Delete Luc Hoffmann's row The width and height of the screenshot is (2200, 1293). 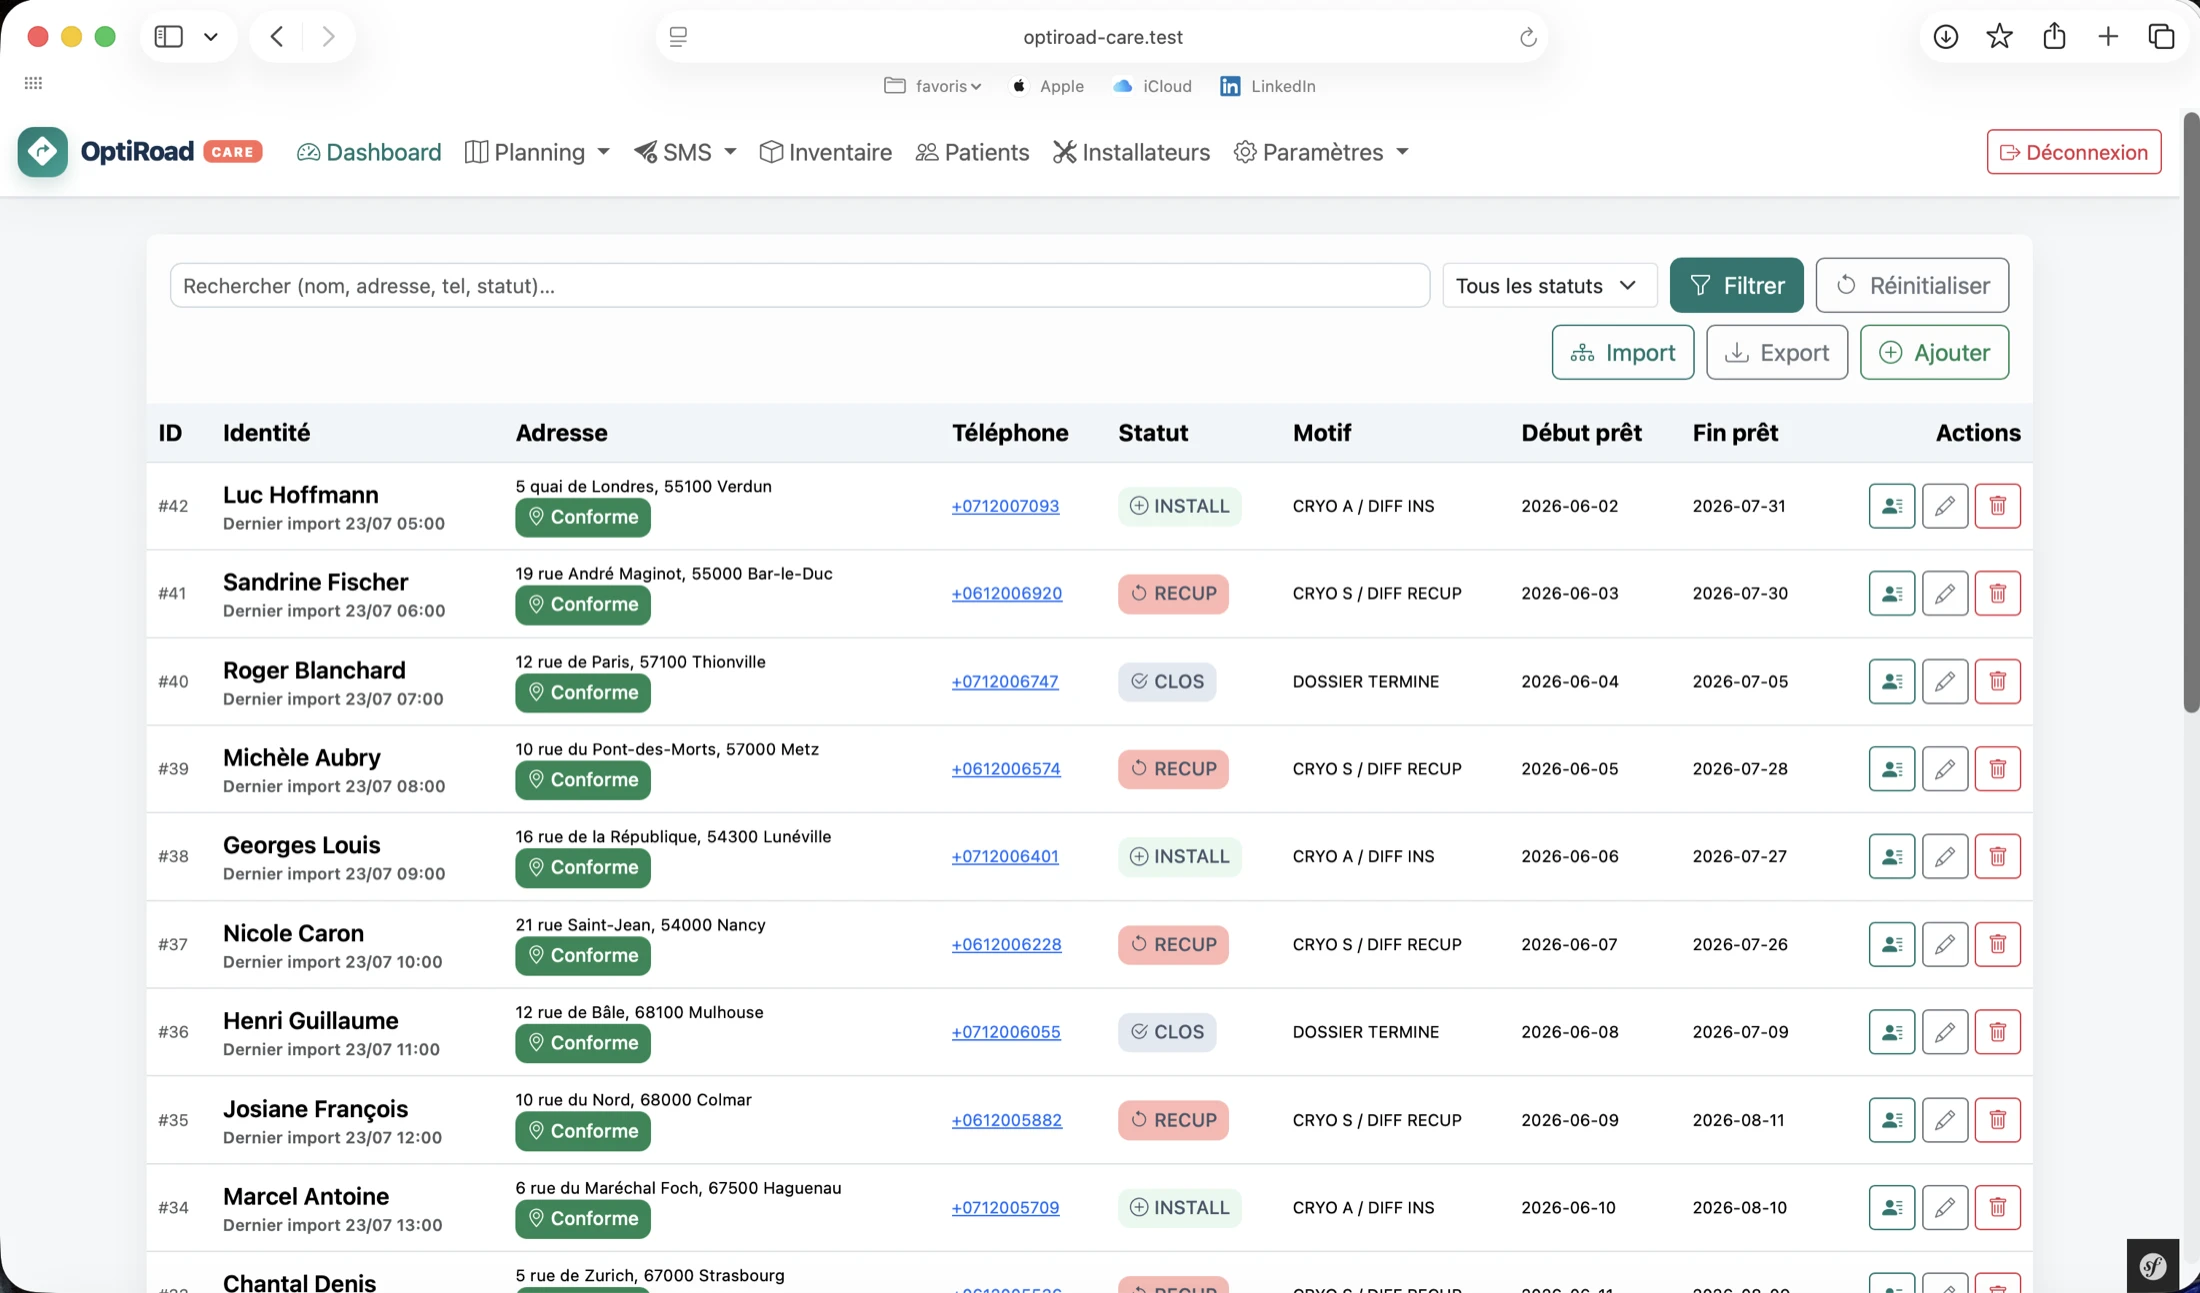(1997, 506)
